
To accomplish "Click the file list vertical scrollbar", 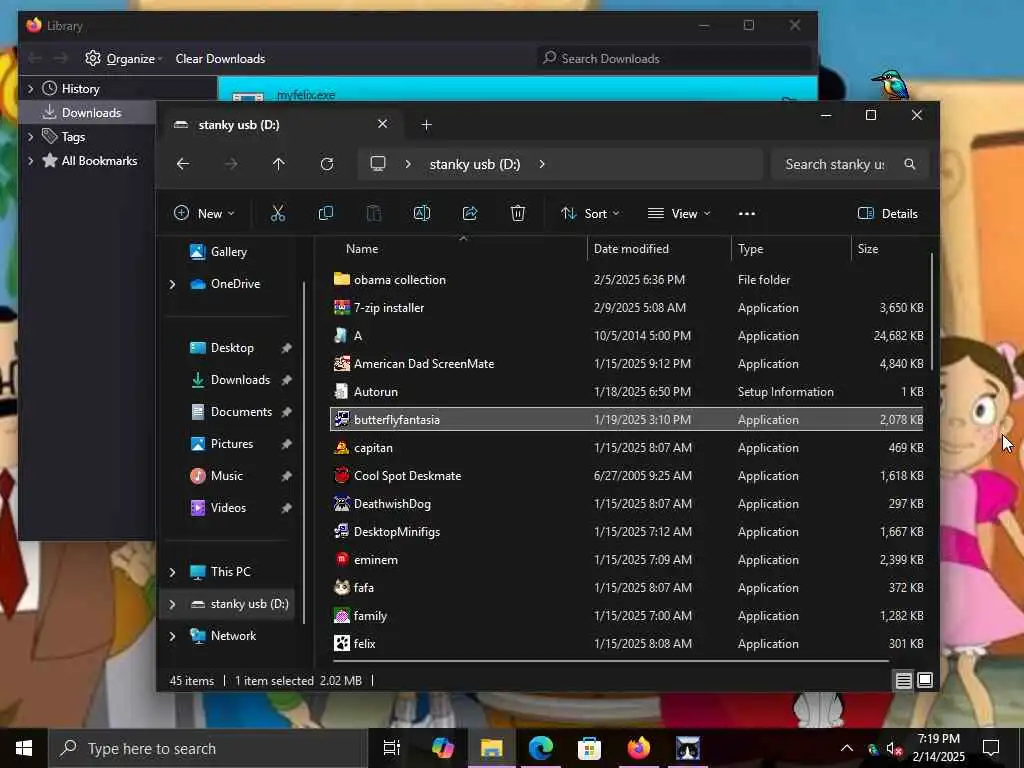I will pyautogui.click(x=932, y=313).
